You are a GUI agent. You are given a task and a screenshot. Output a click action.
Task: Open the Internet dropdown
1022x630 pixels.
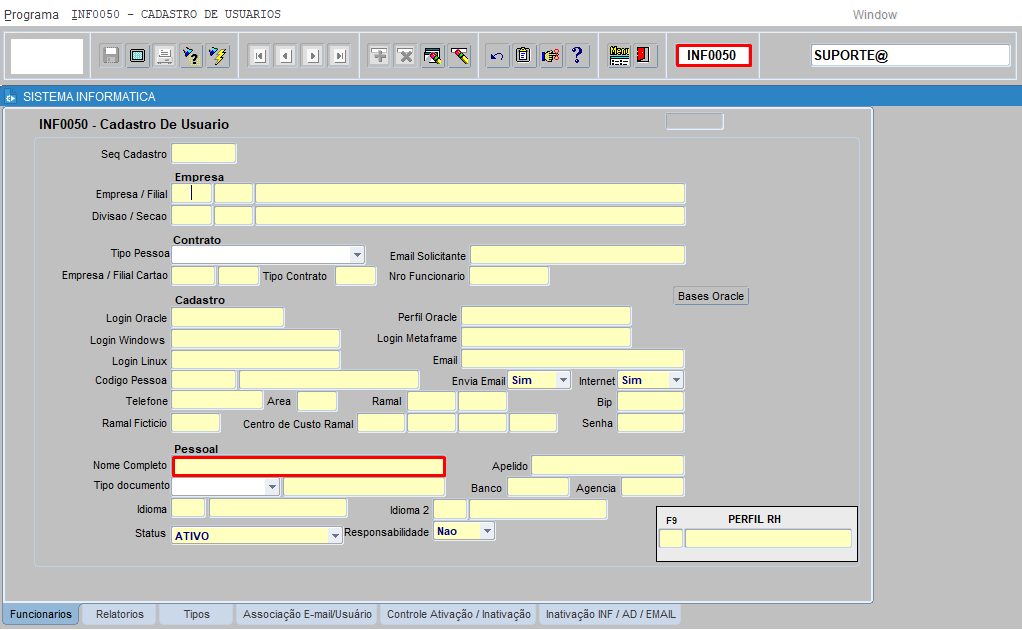click(676, 380)
